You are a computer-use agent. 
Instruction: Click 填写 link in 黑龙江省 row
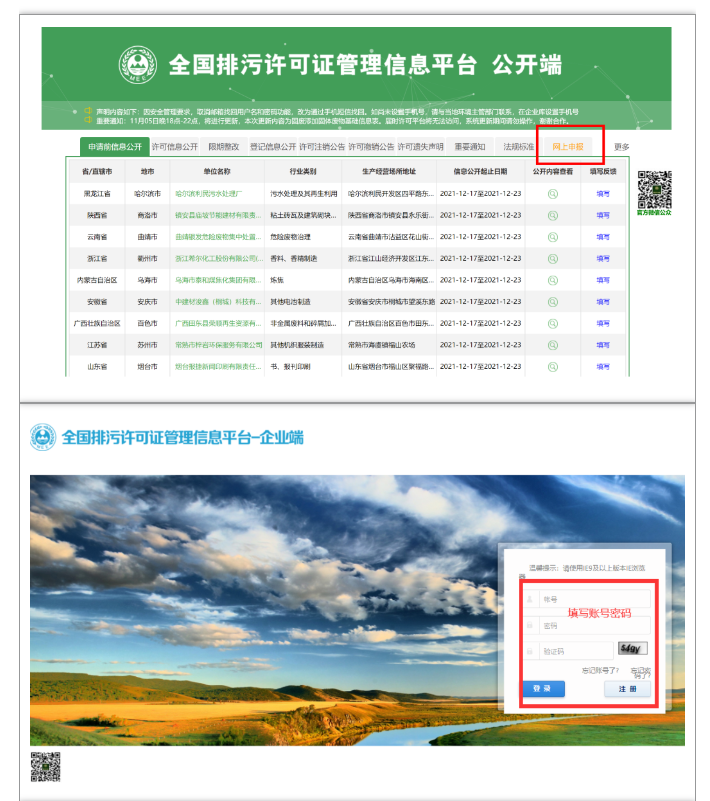(x=603, y=194)
